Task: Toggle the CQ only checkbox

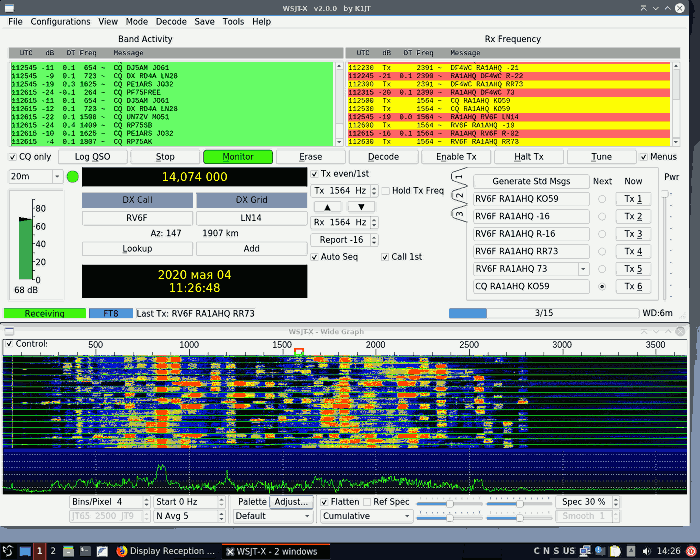Action: pos(13,157)
